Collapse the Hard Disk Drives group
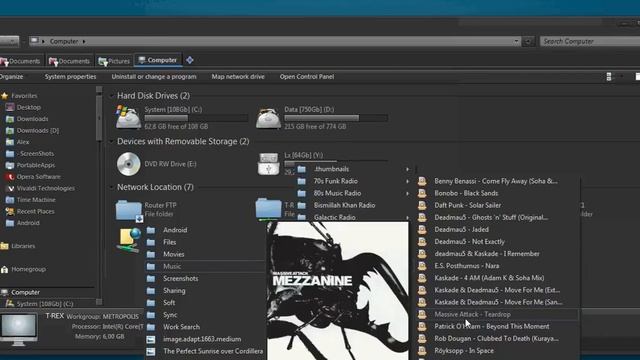 [x=111, y=96]
